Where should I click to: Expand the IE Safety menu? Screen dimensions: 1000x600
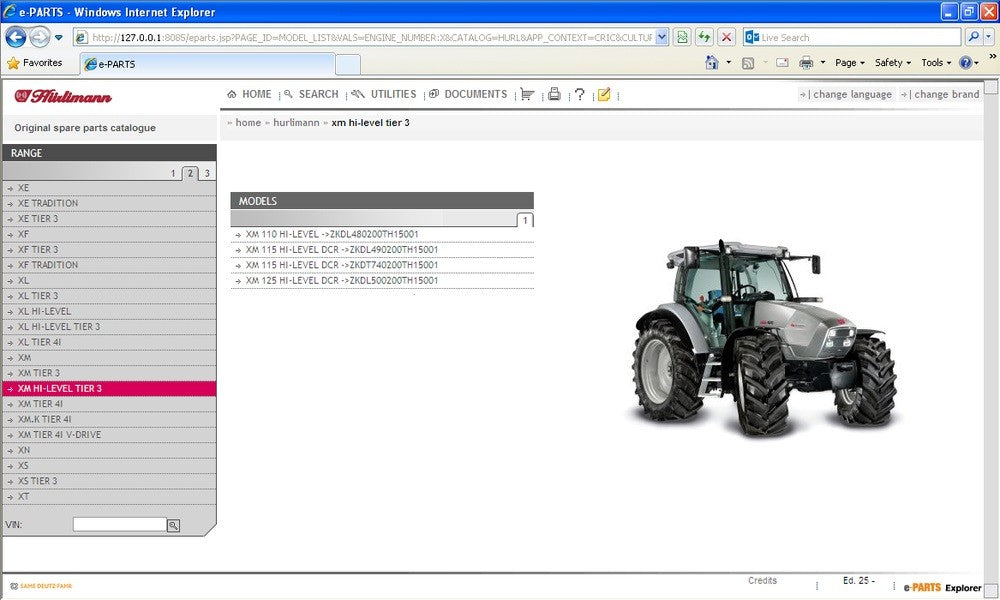pyautogui.click(x=893, y=62)
